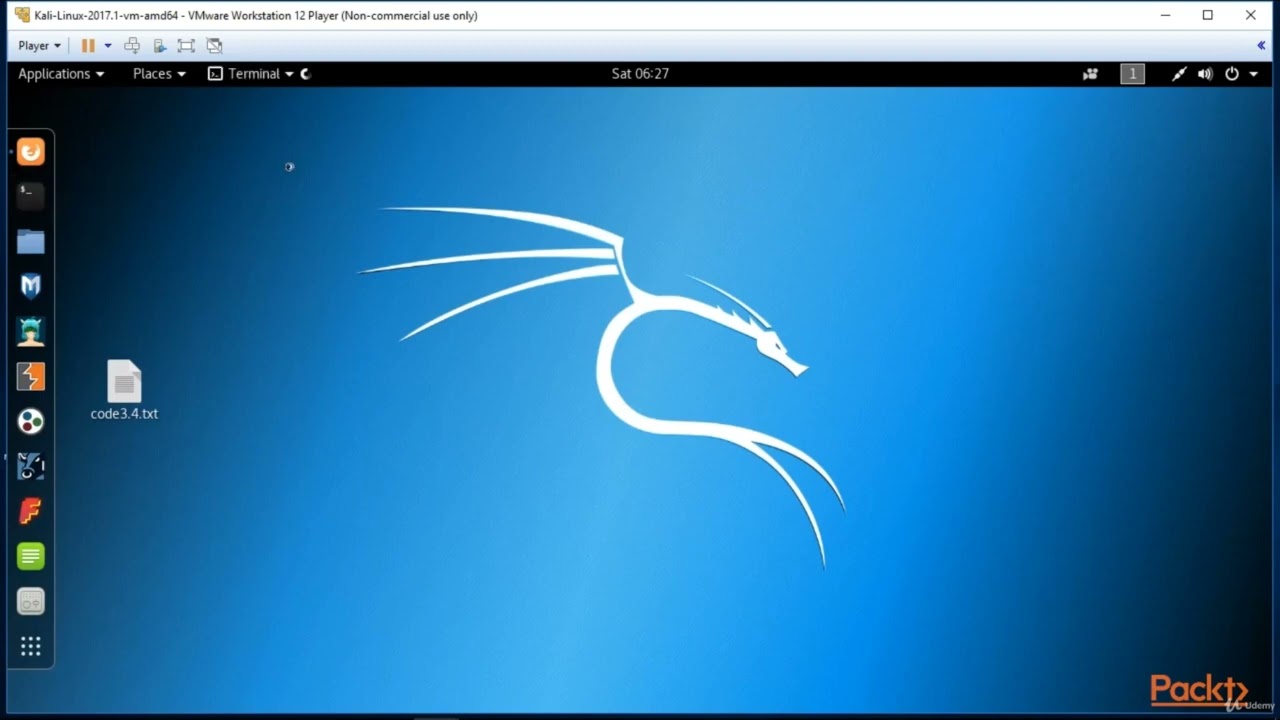This screenshot has height=720, width=1280.
Task: Open the Files folder icon in dock
Action: pos(31,241)
